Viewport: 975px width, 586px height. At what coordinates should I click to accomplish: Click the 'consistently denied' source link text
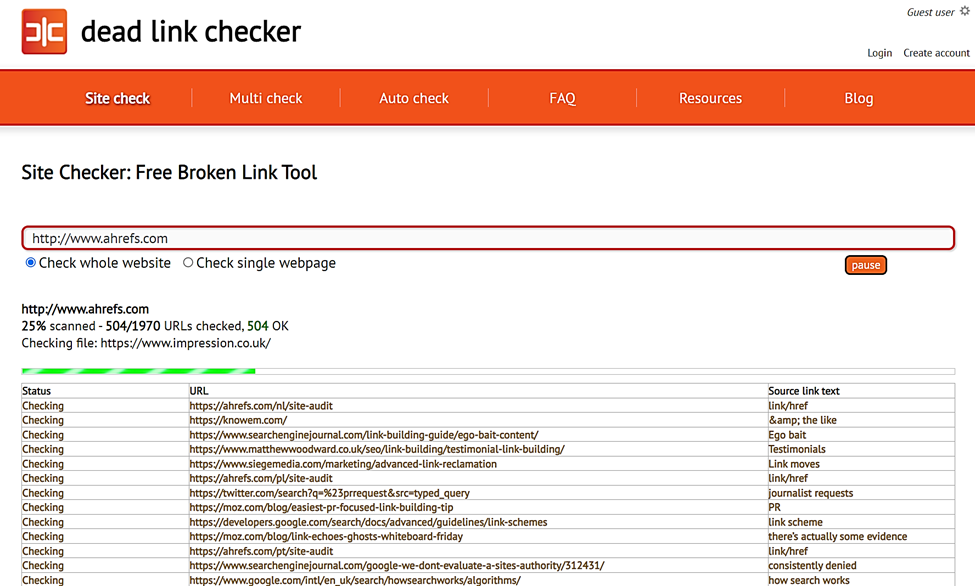[812, 566]
